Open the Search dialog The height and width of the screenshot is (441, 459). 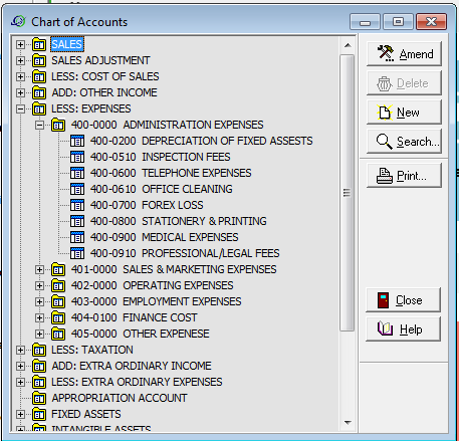coord(404,142)
